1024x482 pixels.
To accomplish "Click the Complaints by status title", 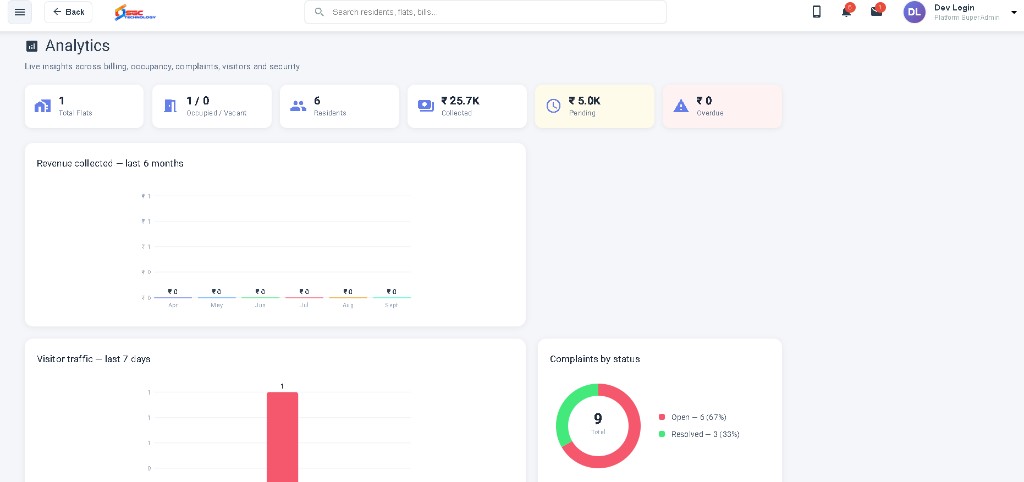I will point(594,359).
